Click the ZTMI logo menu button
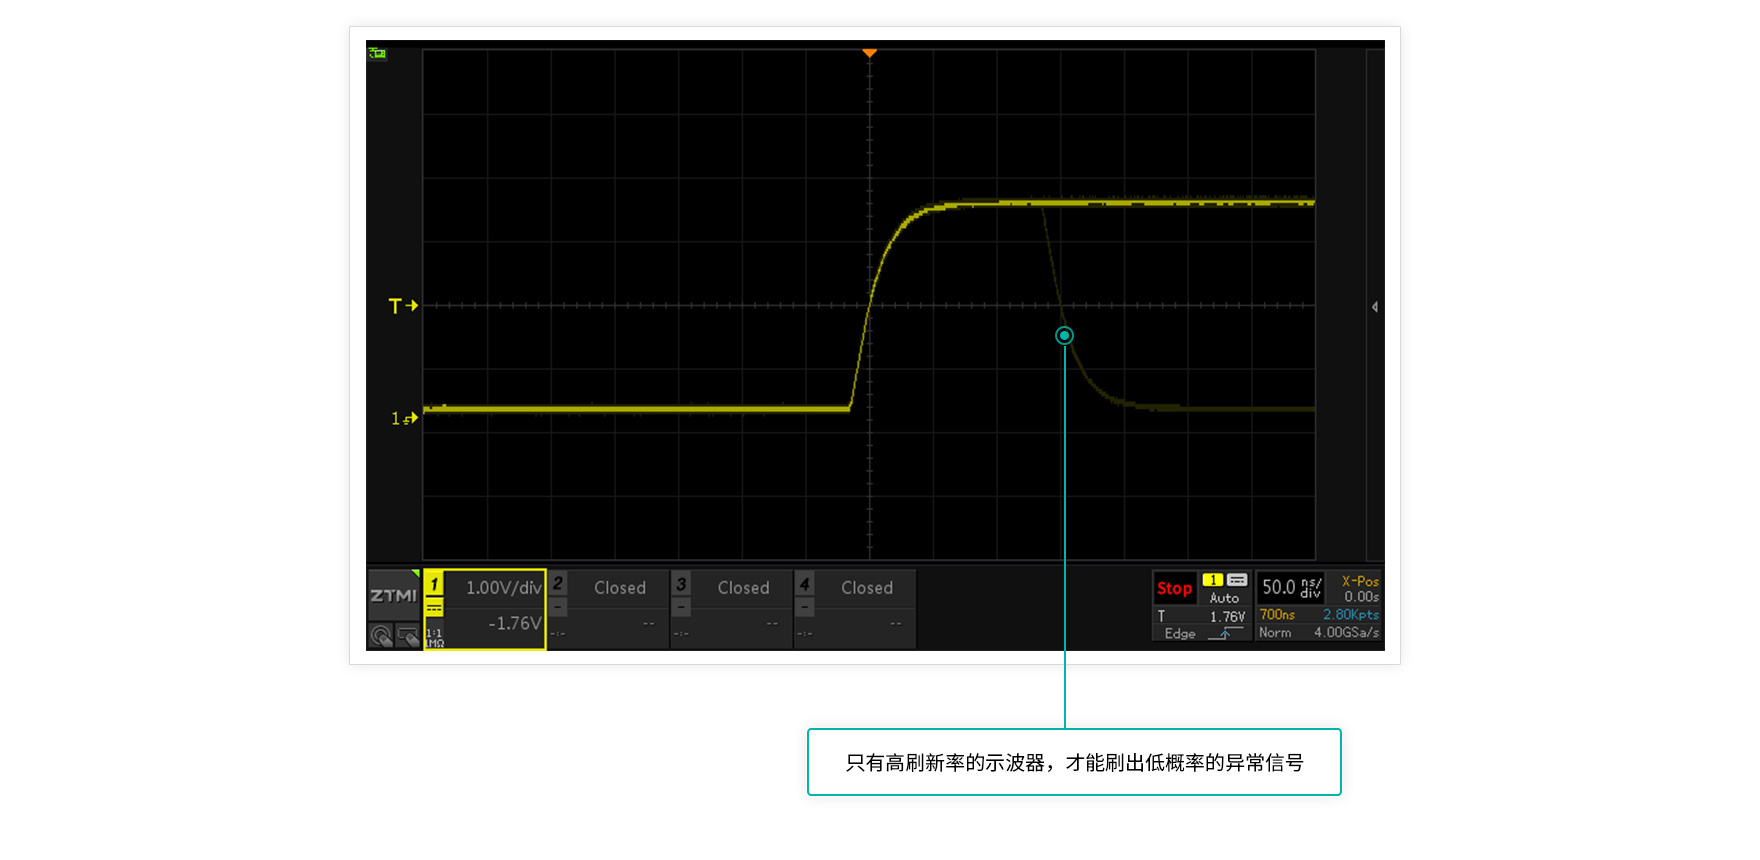Viewport: 1760px width, 860px height. coord(393,595)
